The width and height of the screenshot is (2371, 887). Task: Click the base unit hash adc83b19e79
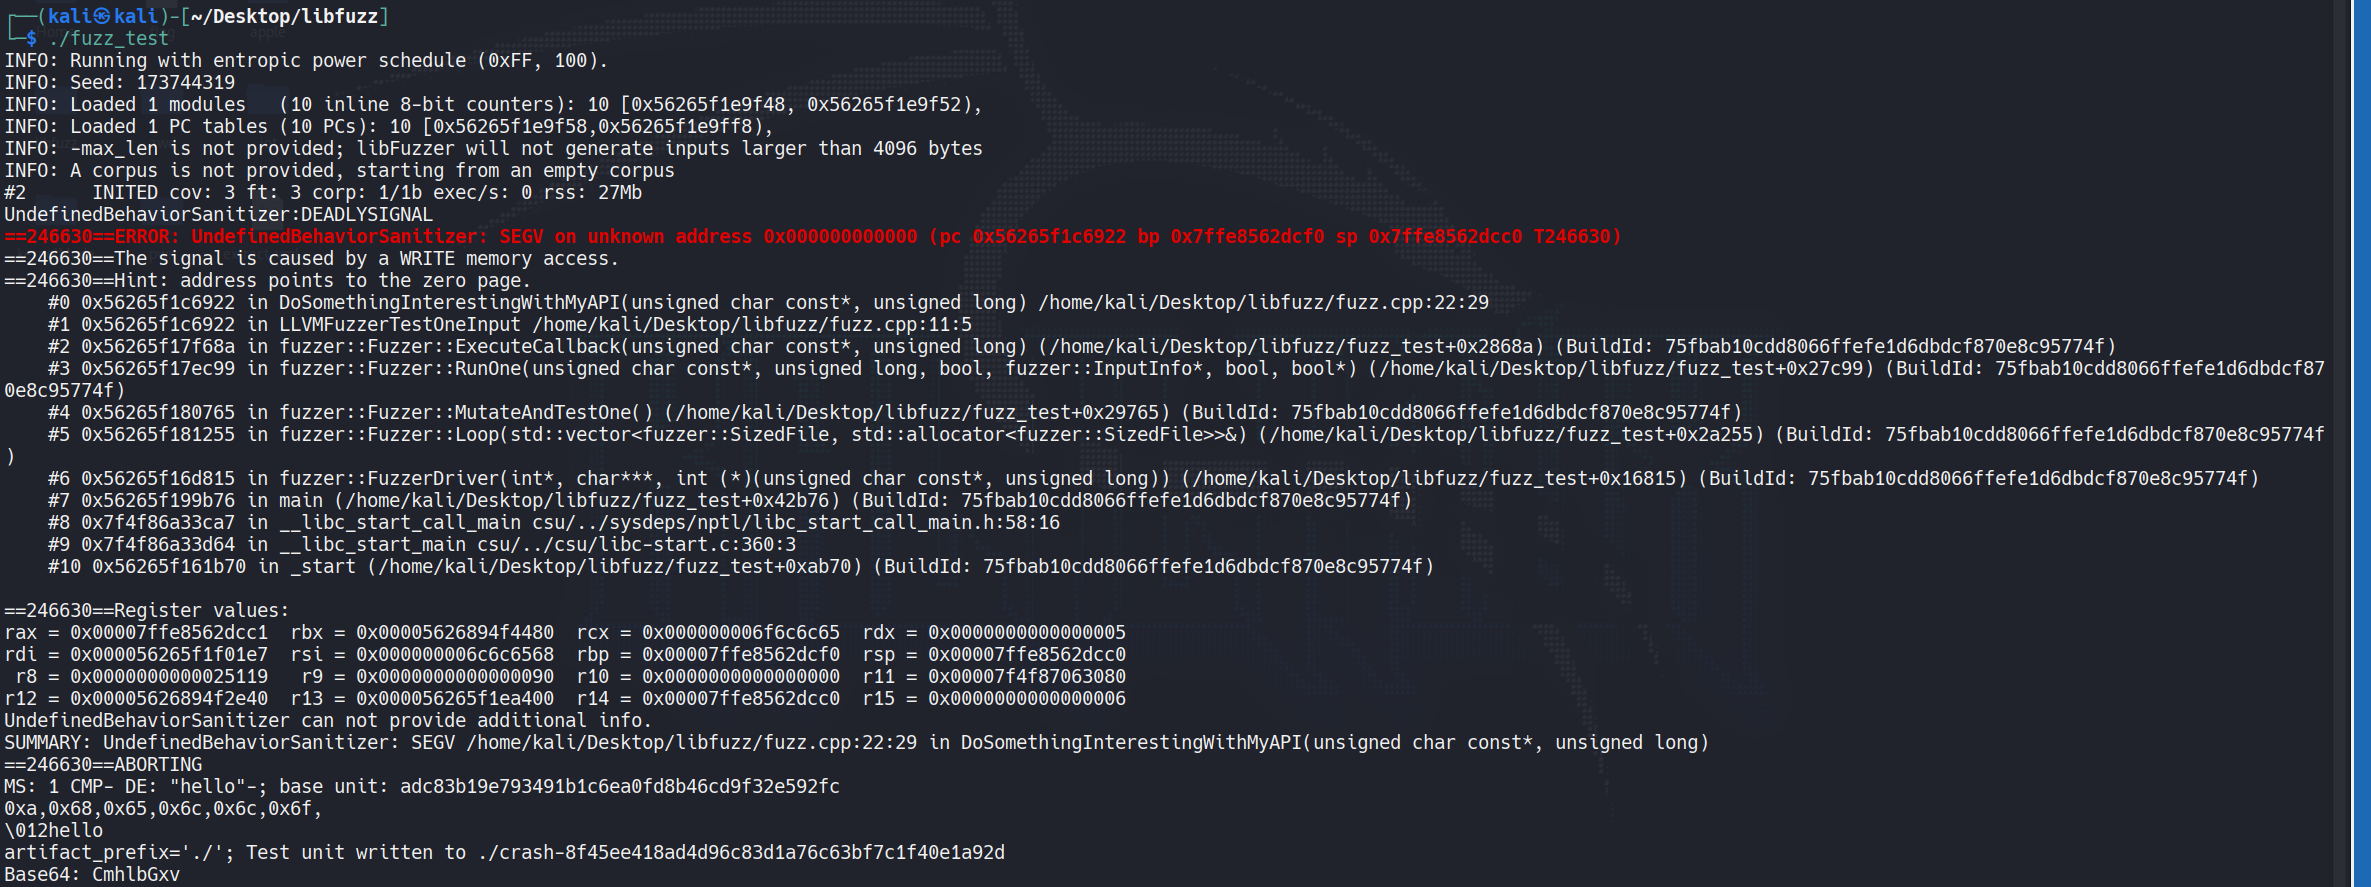[620, 786]
